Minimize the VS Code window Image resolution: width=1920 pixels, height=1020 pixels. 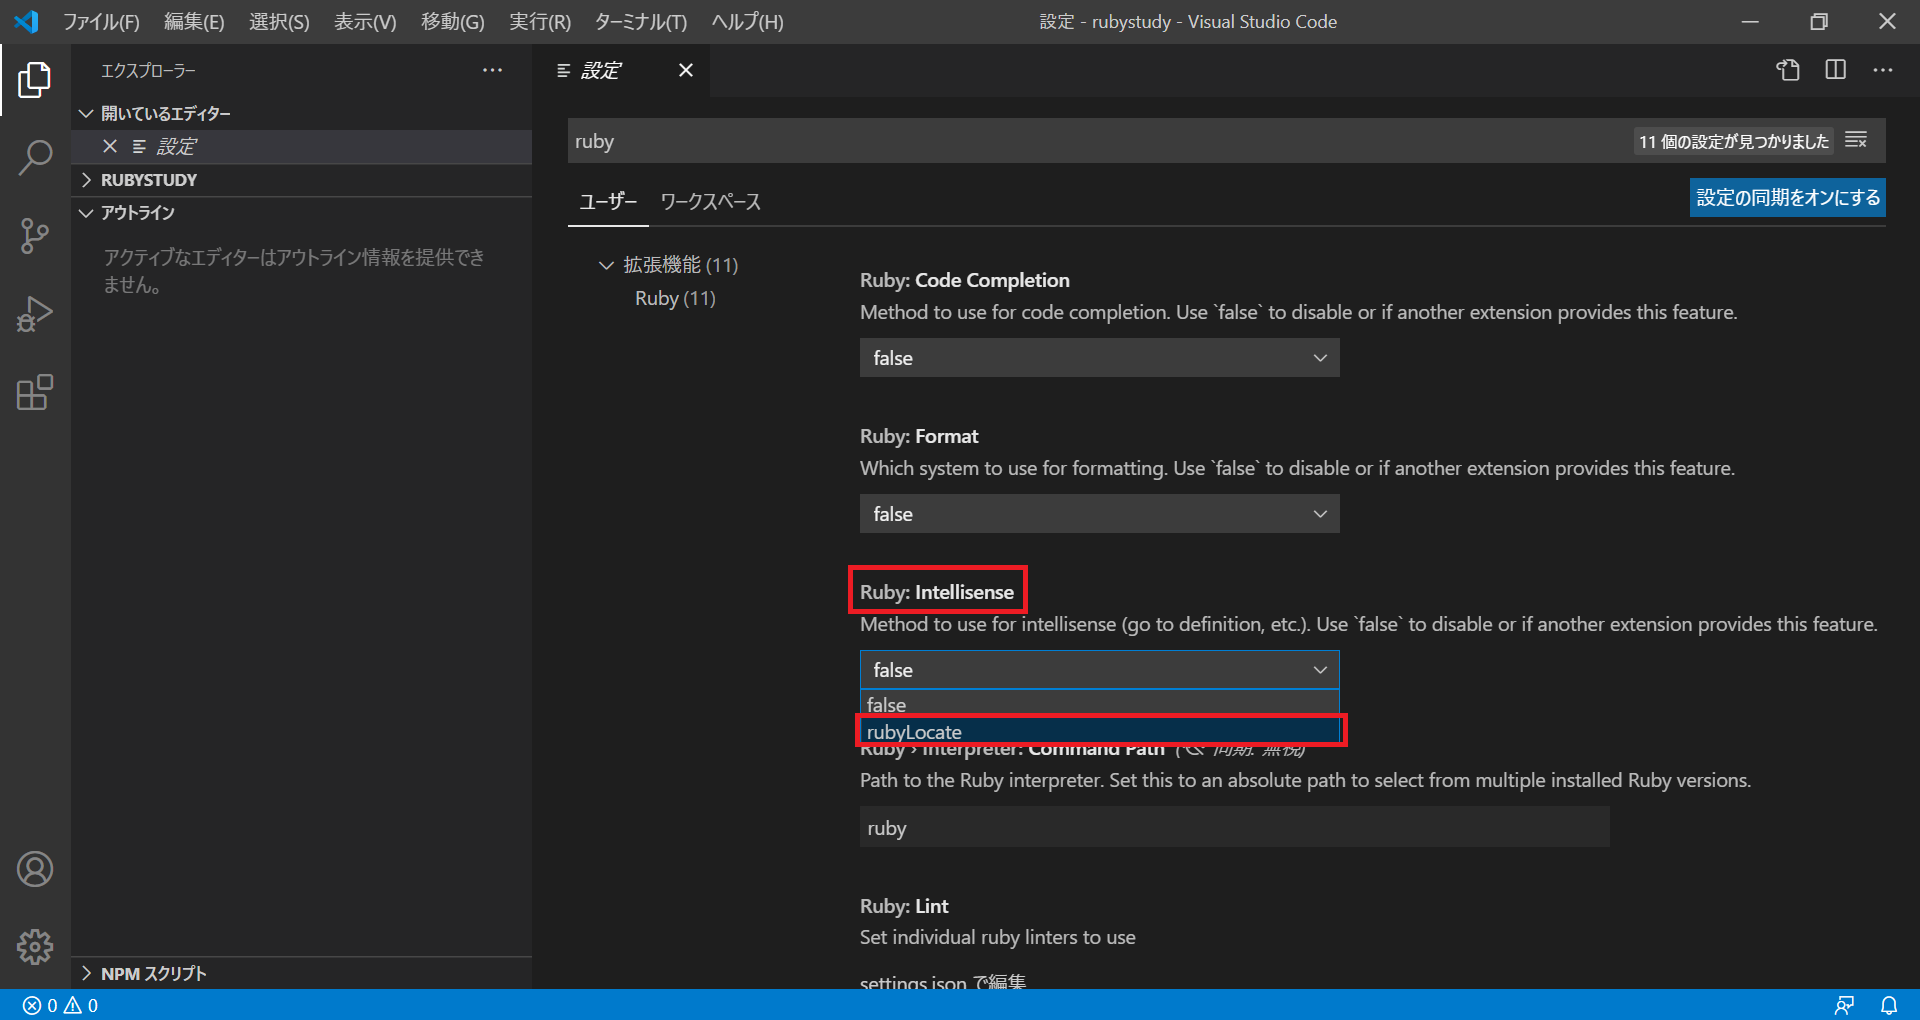click(x=1750, y=21)
